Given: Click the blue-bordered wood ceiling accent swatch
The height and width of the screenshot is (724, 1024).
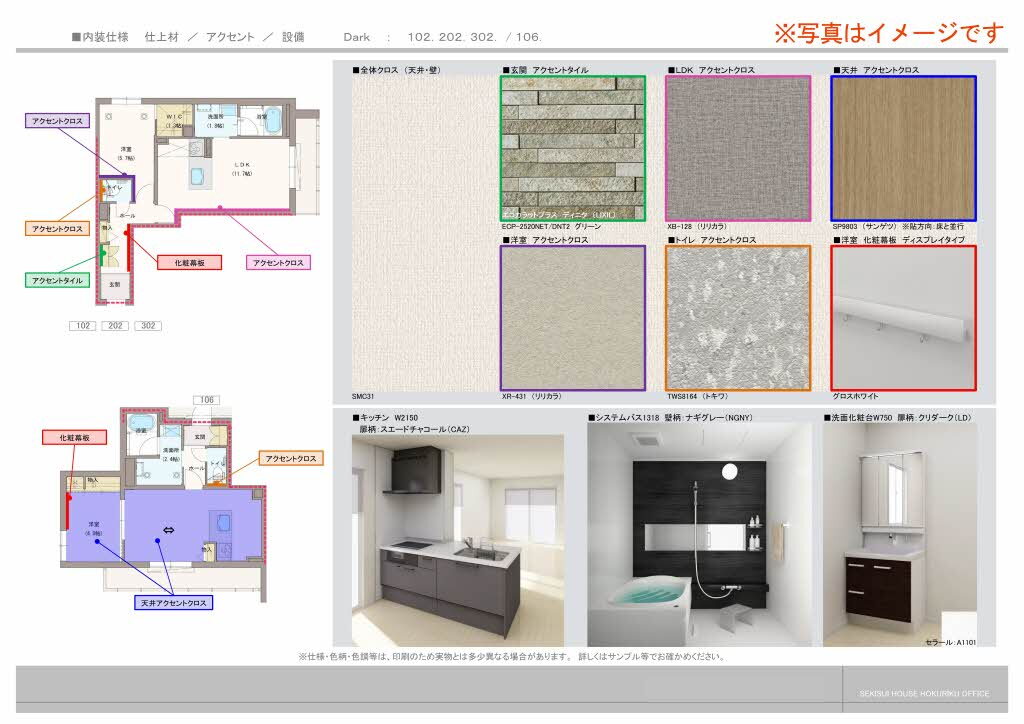Looking at the screenshot, I should [x=903, y=148].
